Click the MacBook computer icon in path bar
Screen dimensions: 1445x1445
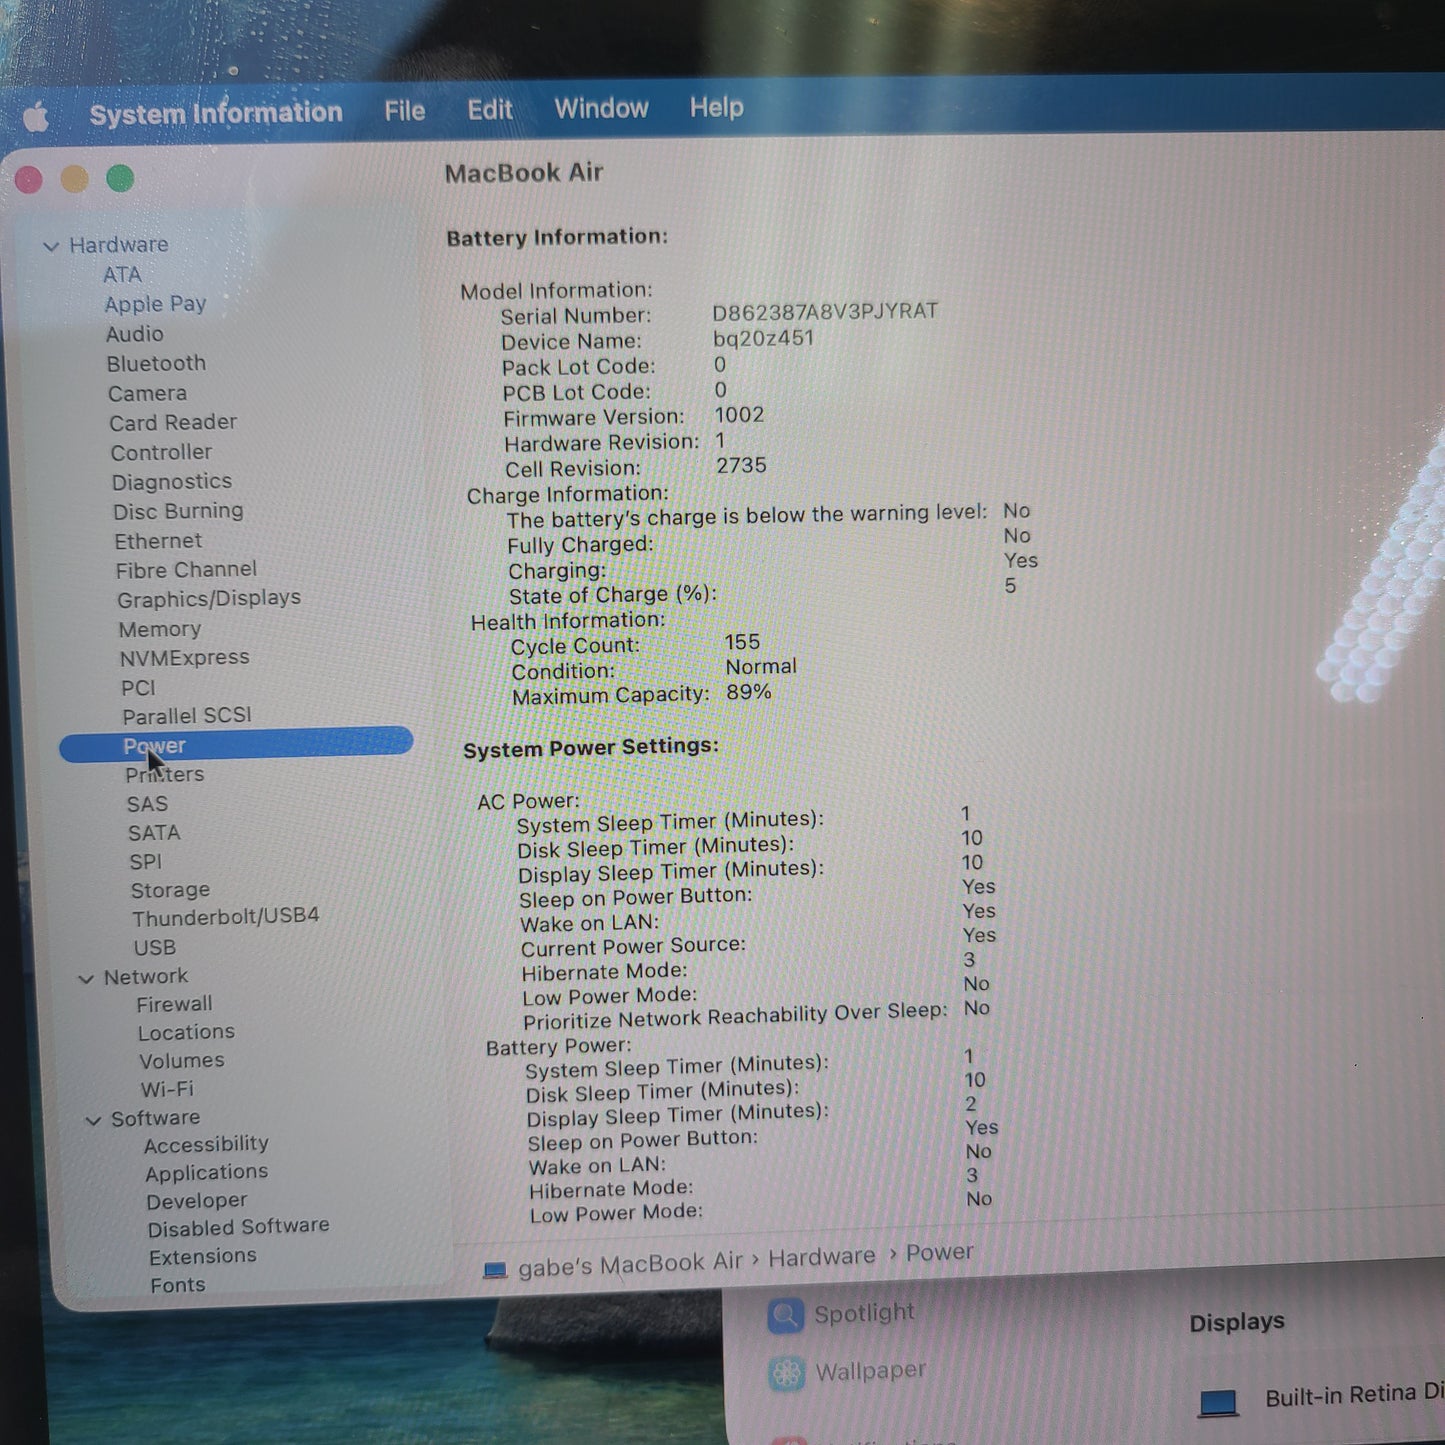tap(495, 1270)
